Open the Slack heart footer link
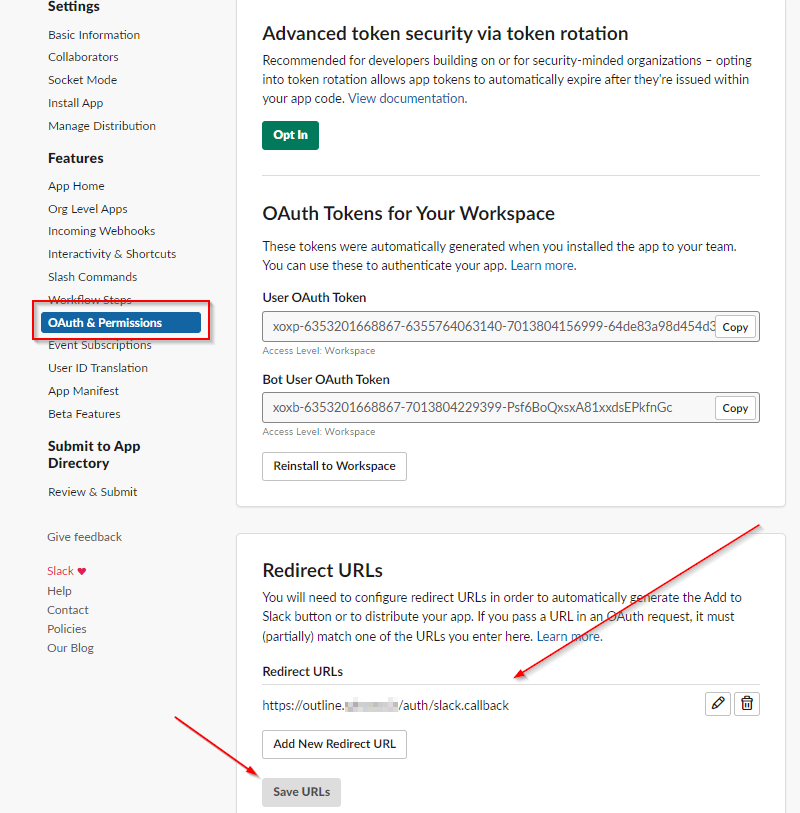The width and height of the screenshot is (800, 813). (x=66, y=571)
